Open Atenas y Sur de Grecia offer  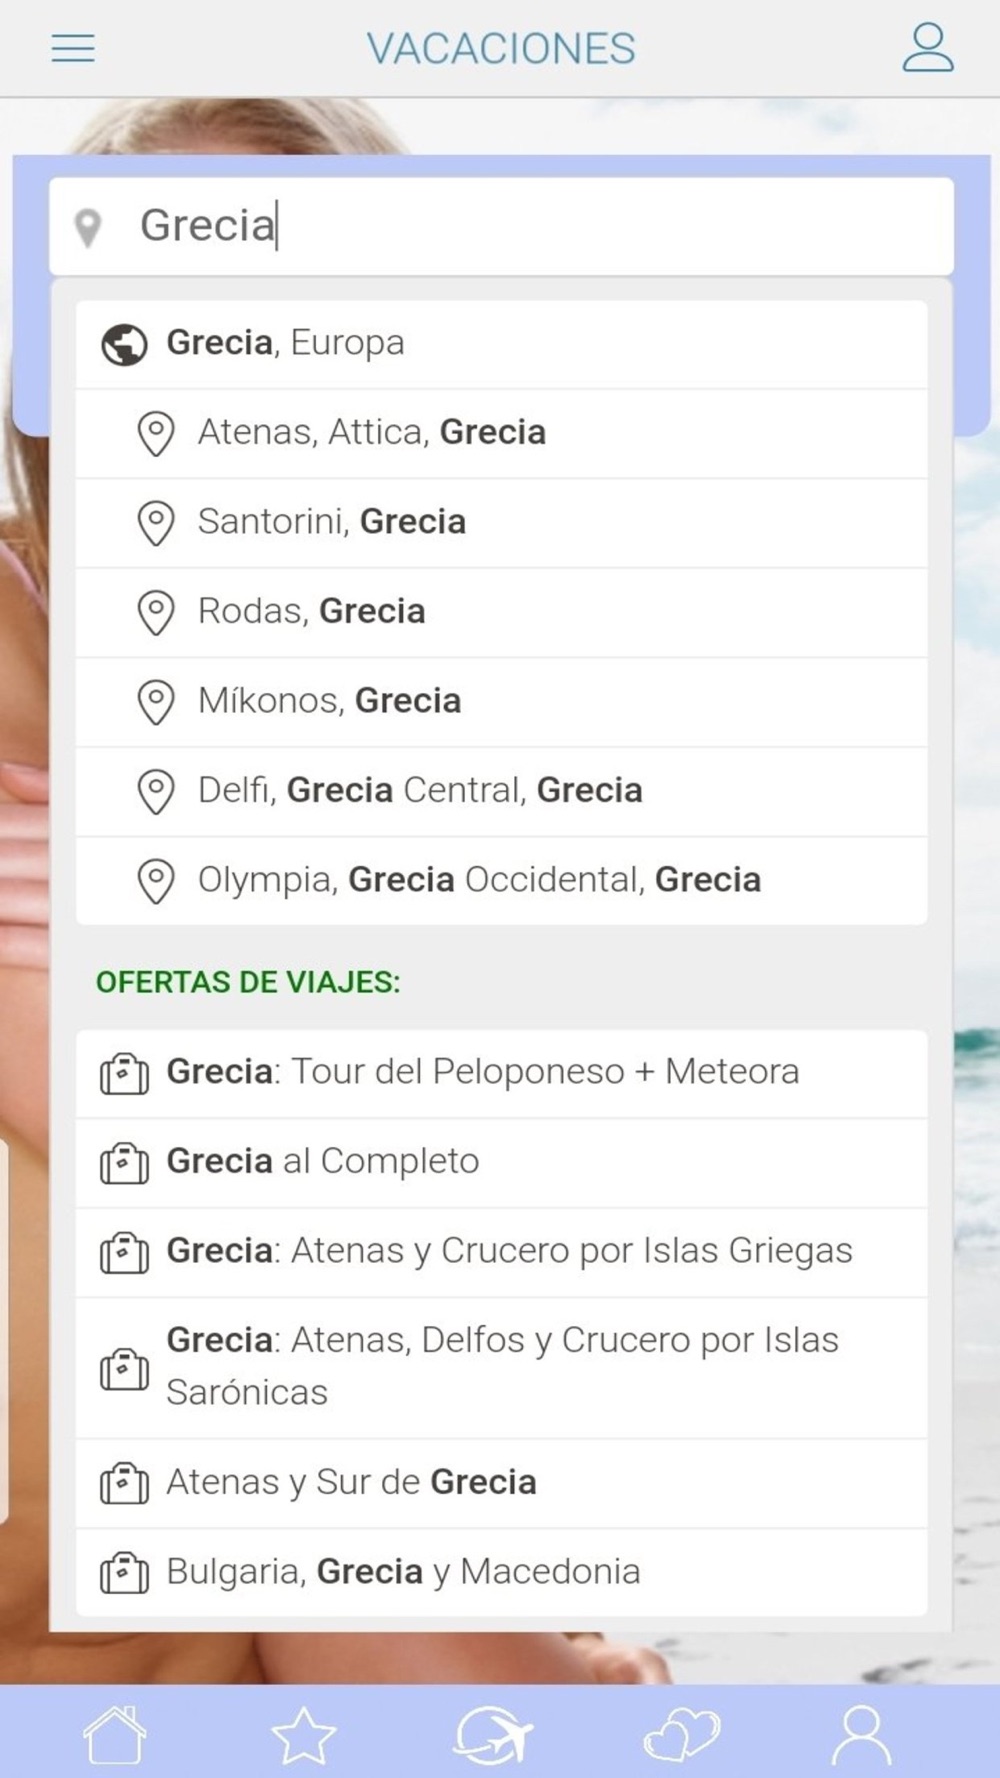click(500, 1483)
